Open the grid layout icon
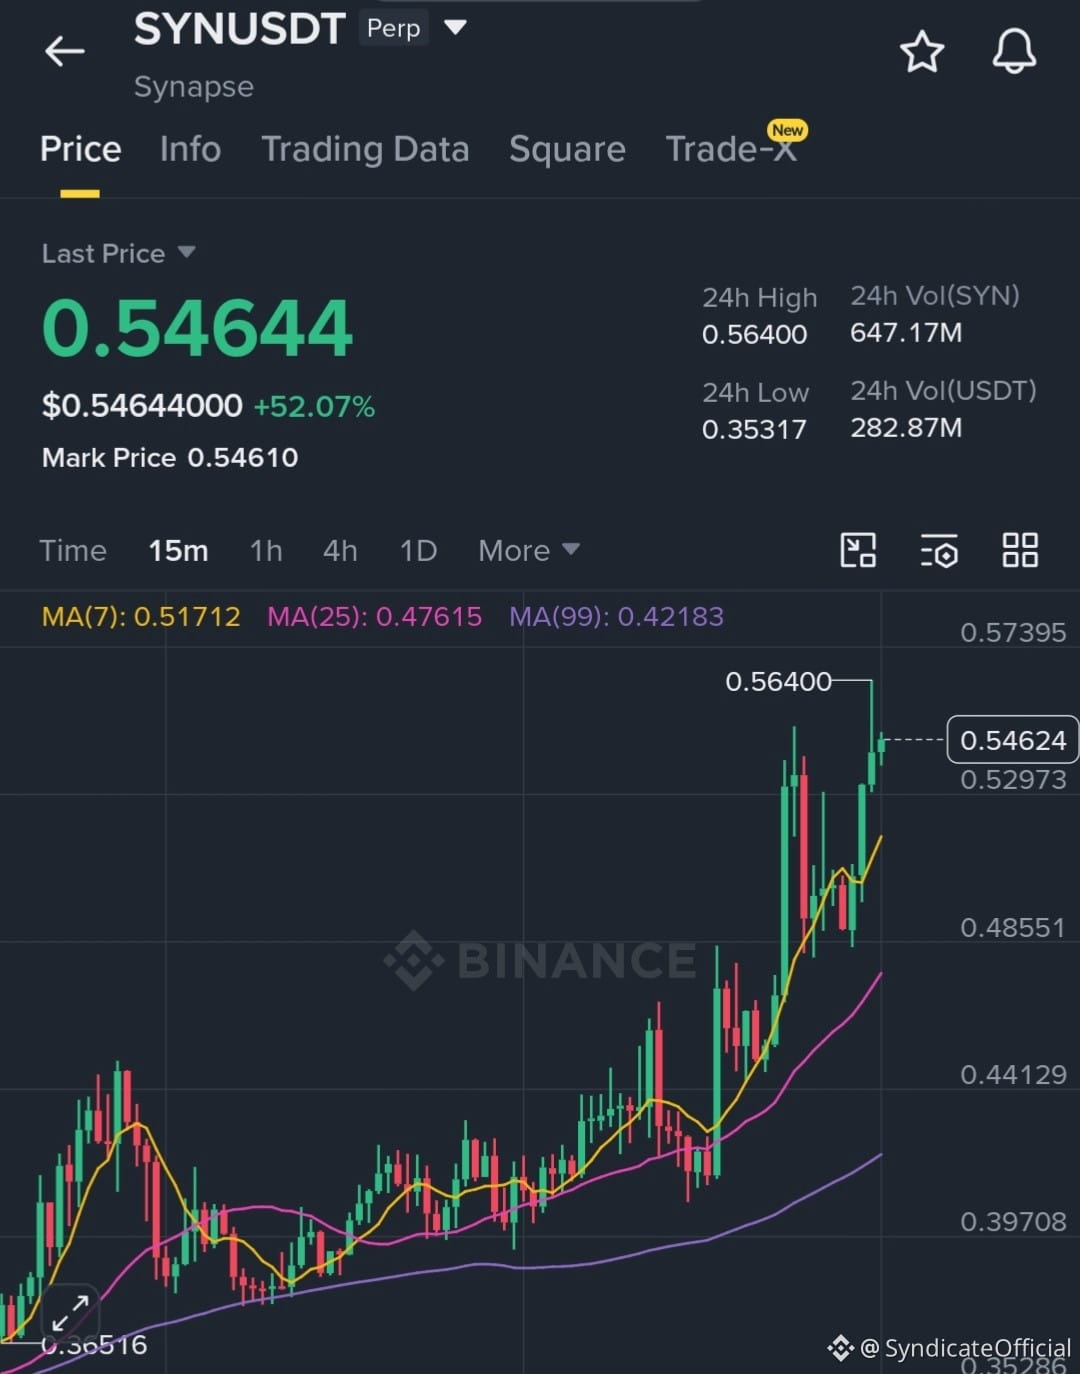The height and width of the screenshot is (1374, 1080). coord(1020,550)
